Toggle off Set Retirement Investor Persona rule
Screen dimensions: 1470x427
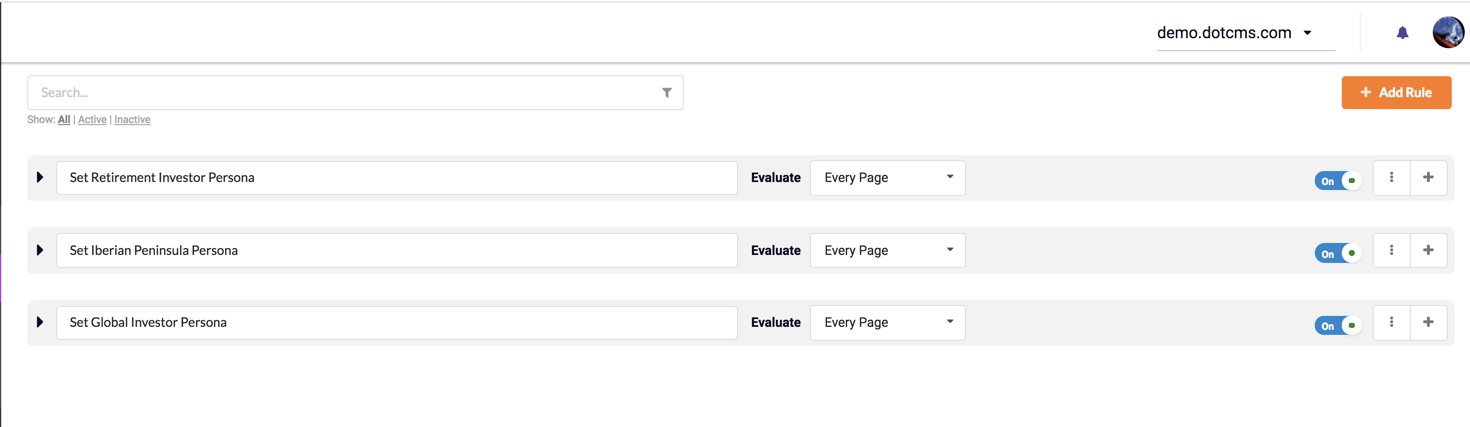[x=1337, y=181]
